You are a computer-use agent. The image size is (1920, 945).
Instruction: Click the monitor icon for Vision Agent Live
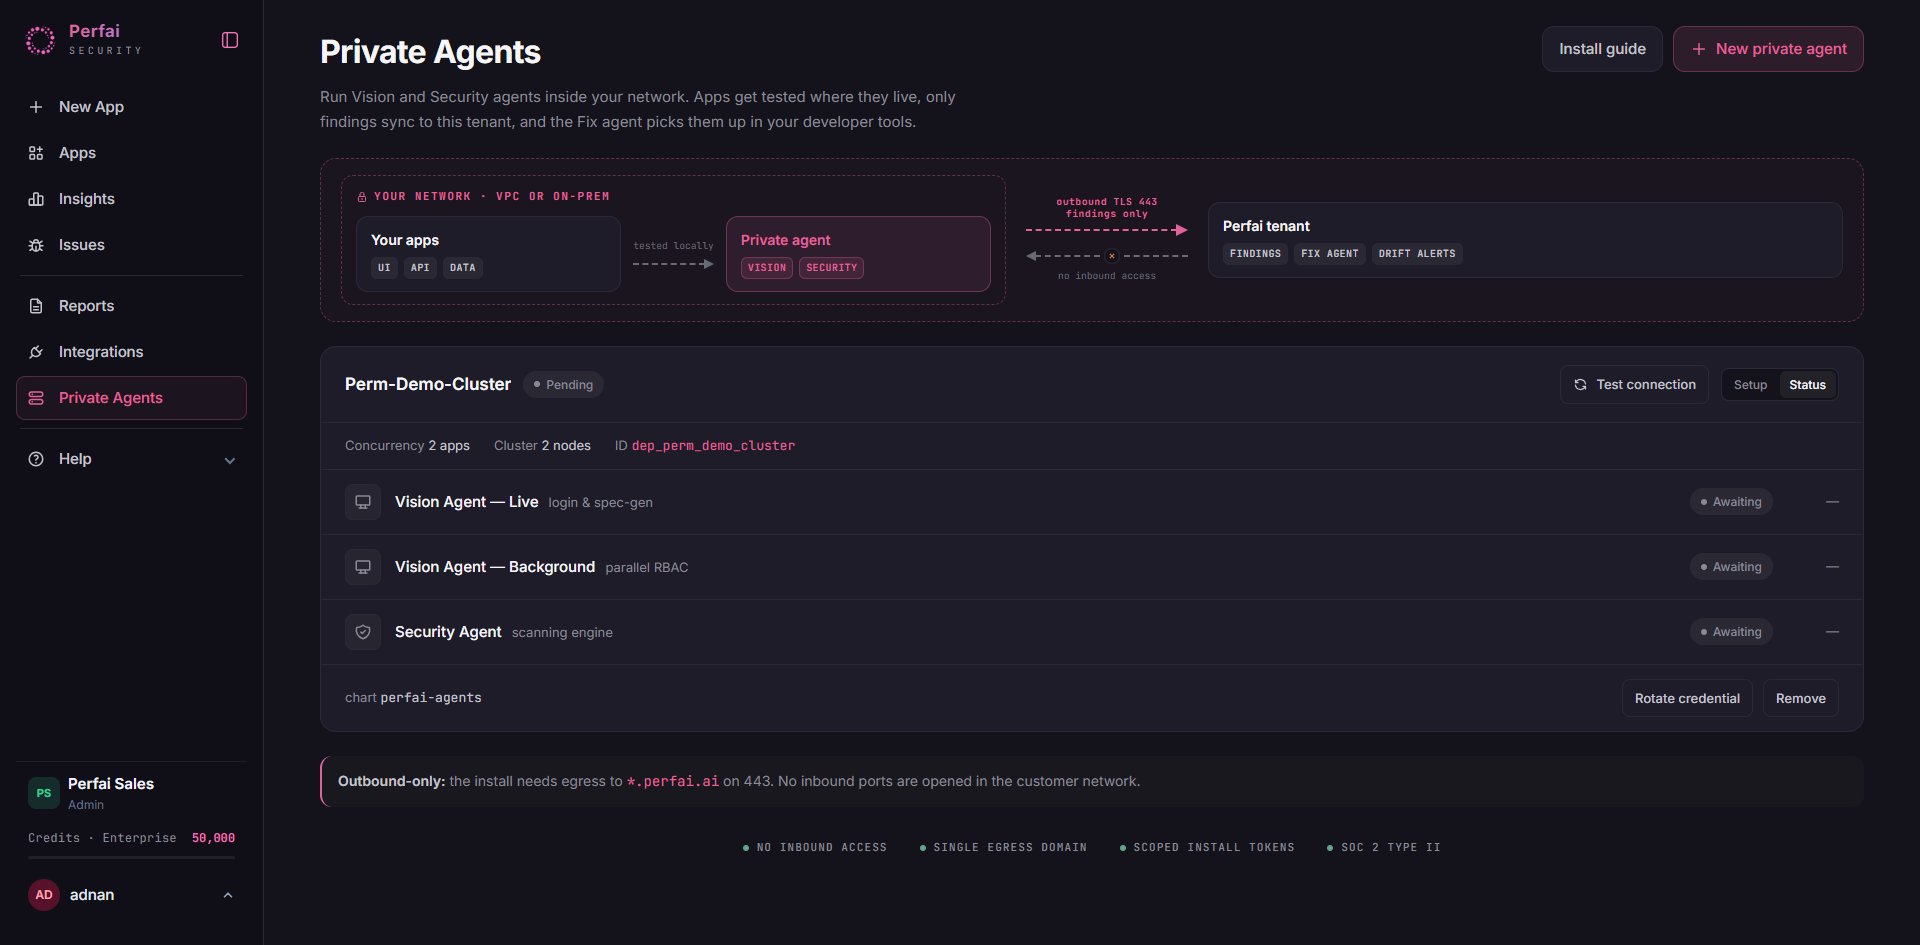click(x=363, y=502)
